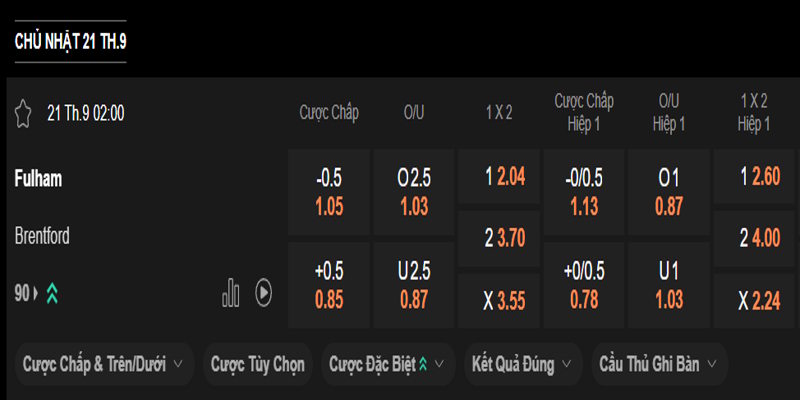Pick Over 2.5 goals at 1.03
The width and height of the screenshot is (800, 400).
(x=413, y=190)
